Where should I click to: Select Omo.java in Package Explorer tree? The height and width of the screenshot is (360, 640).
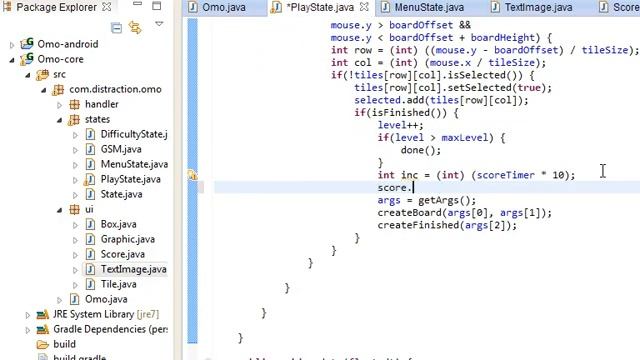click(x=106, y=300)
